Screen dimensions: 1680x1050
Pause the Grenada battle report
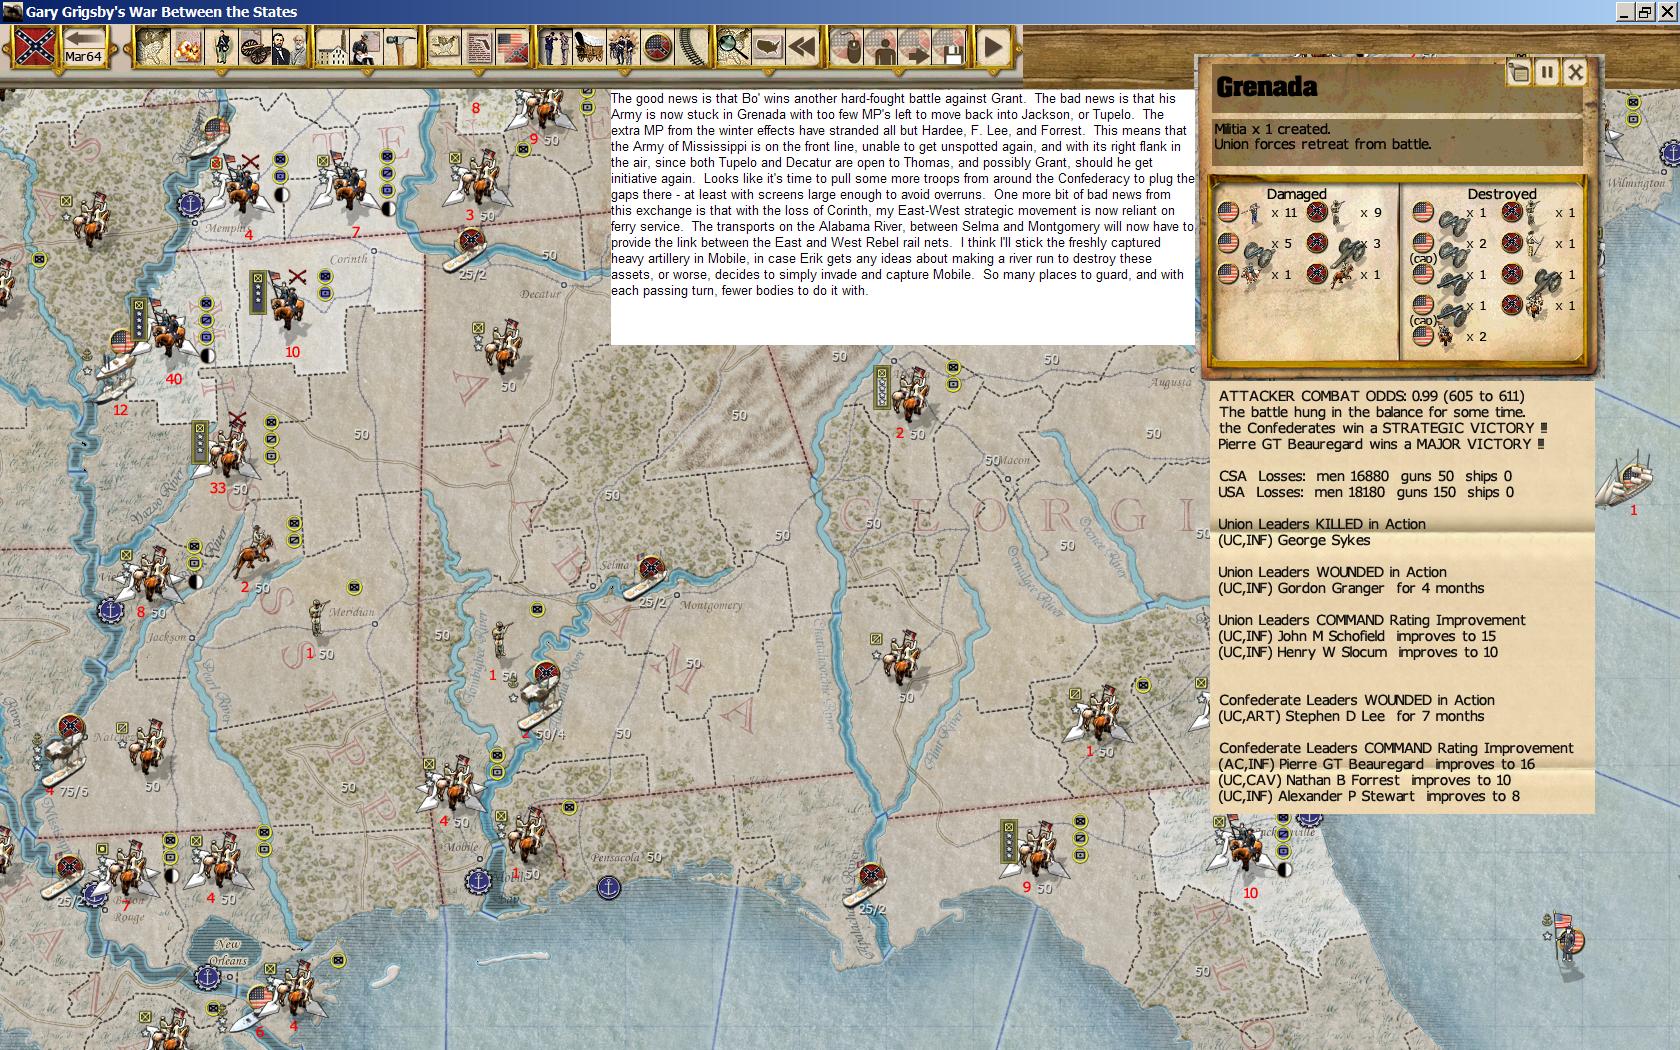tap(1547, 72)
